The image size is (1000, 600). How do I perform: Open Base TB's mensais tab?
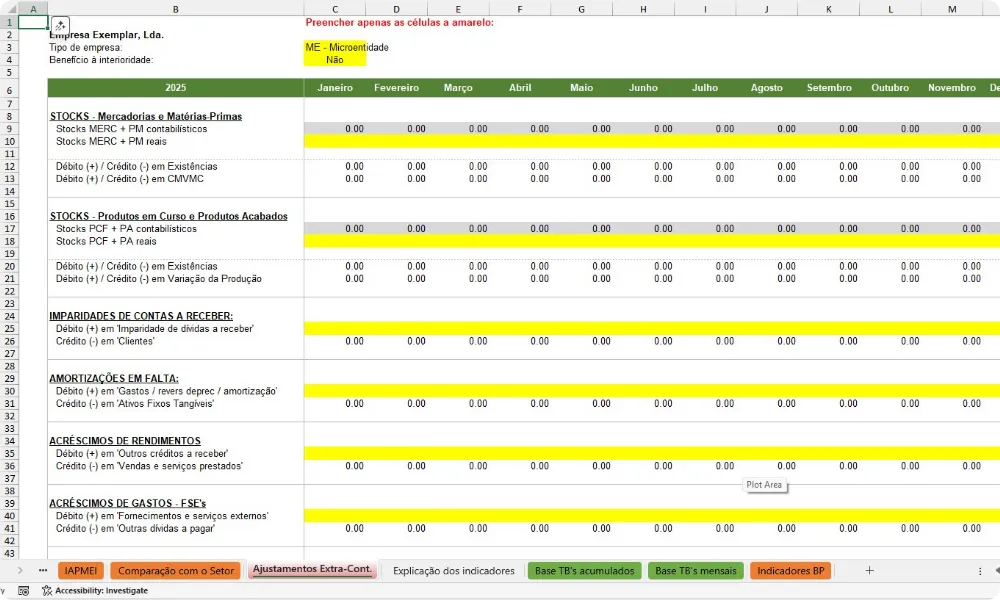[x=696, y=571]
